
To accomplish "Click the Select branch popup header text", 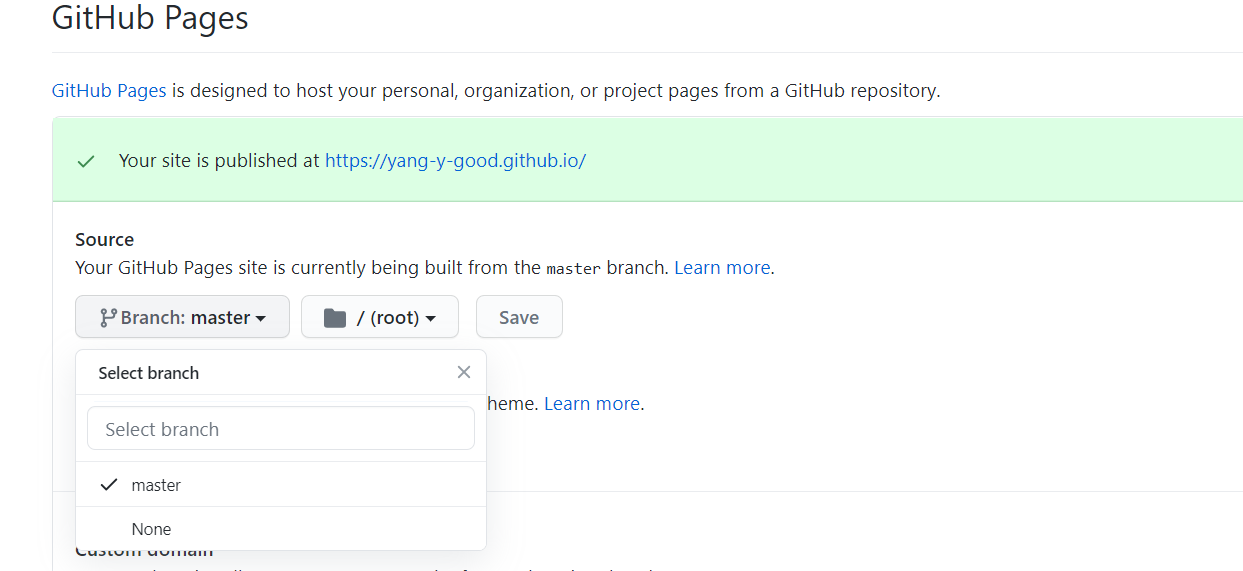I will click(x=149, y=372).
